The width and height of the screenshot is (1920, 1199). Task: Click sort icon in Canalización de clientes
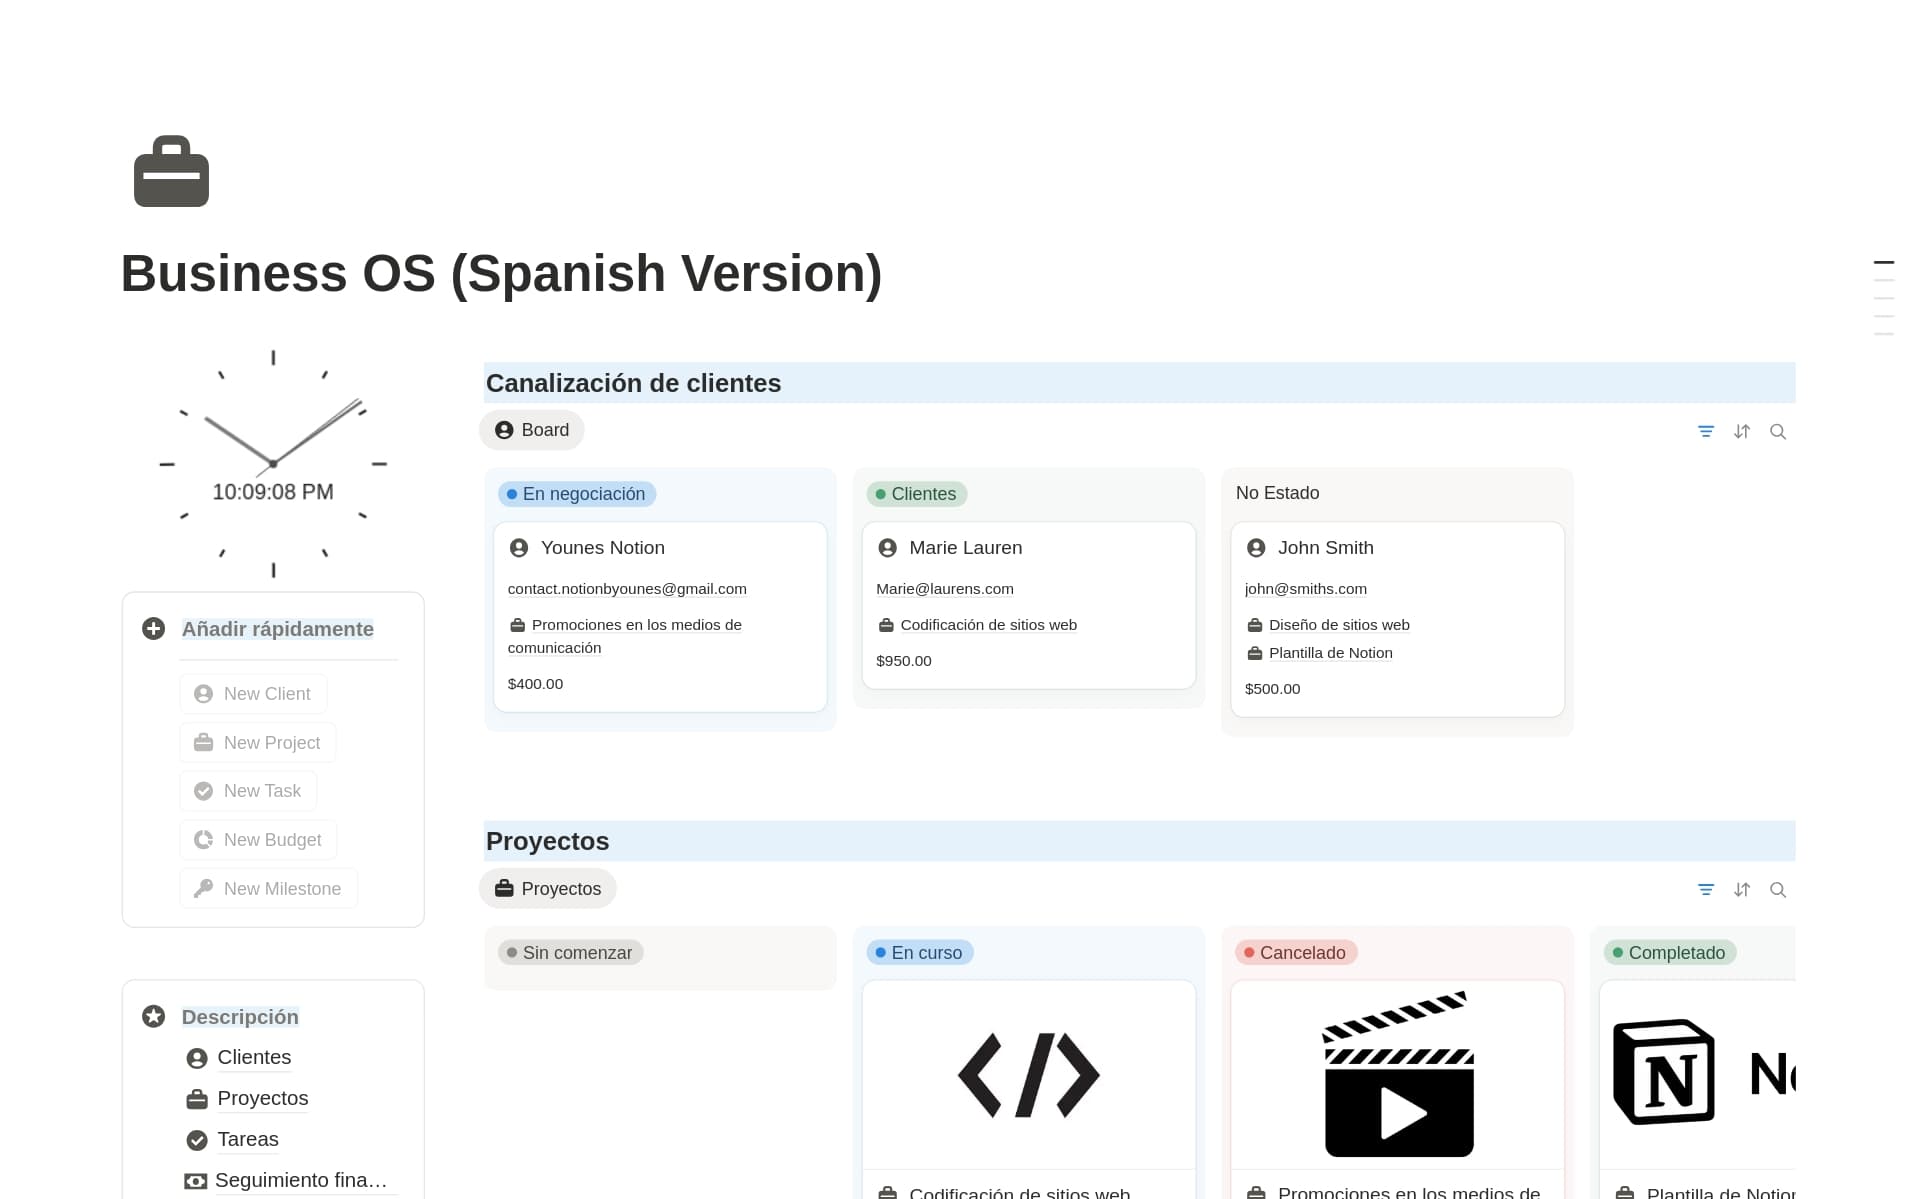click(1742, 431)
